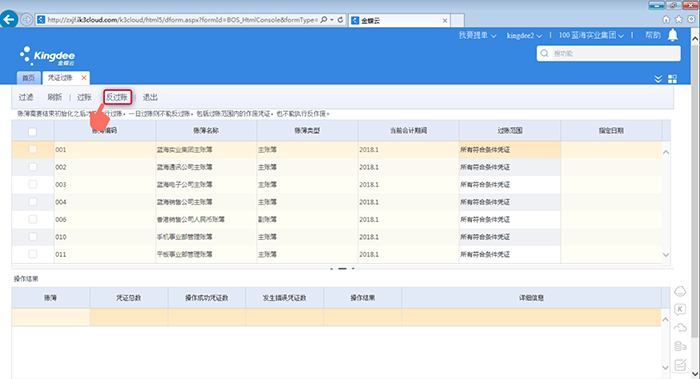Click the 账簿类型 column header
The width and height of the screenshot is (700, 379).
click(307, 131)
